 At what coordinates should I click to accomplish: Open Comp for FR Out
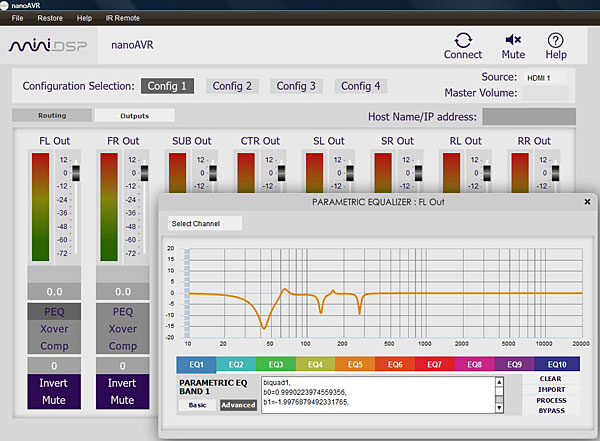(x=123, y=346)
